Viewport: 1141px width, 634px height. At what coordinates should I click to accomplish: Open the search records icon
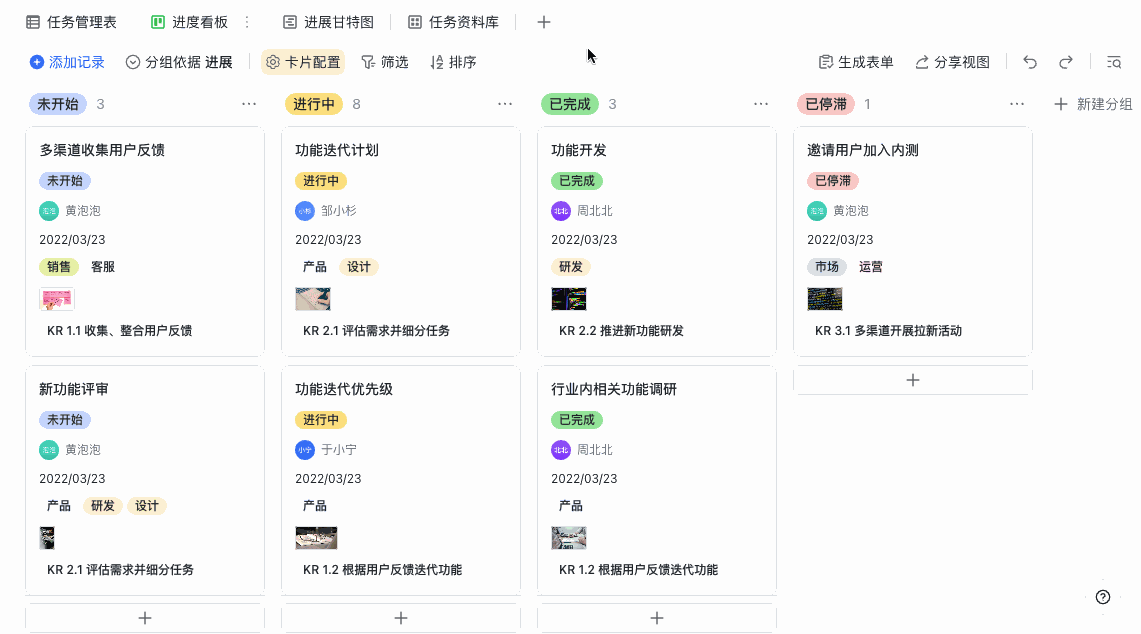pyautogui.click(x=1114, y=62)
